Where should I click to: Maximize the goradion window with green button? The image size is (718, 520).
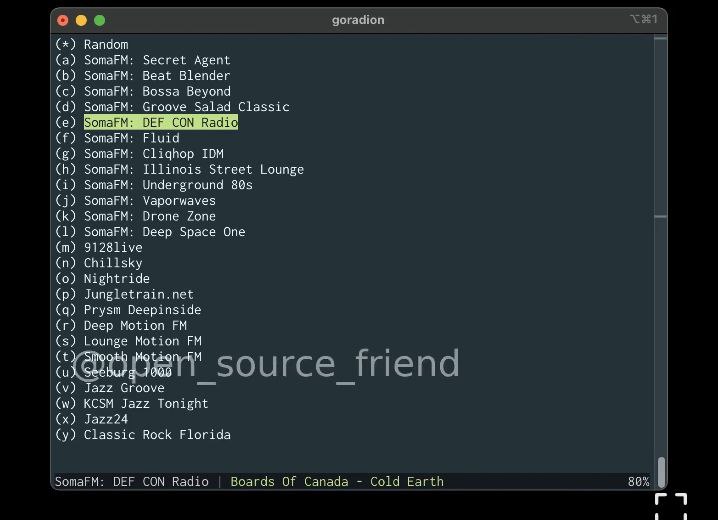click(99, 20)
